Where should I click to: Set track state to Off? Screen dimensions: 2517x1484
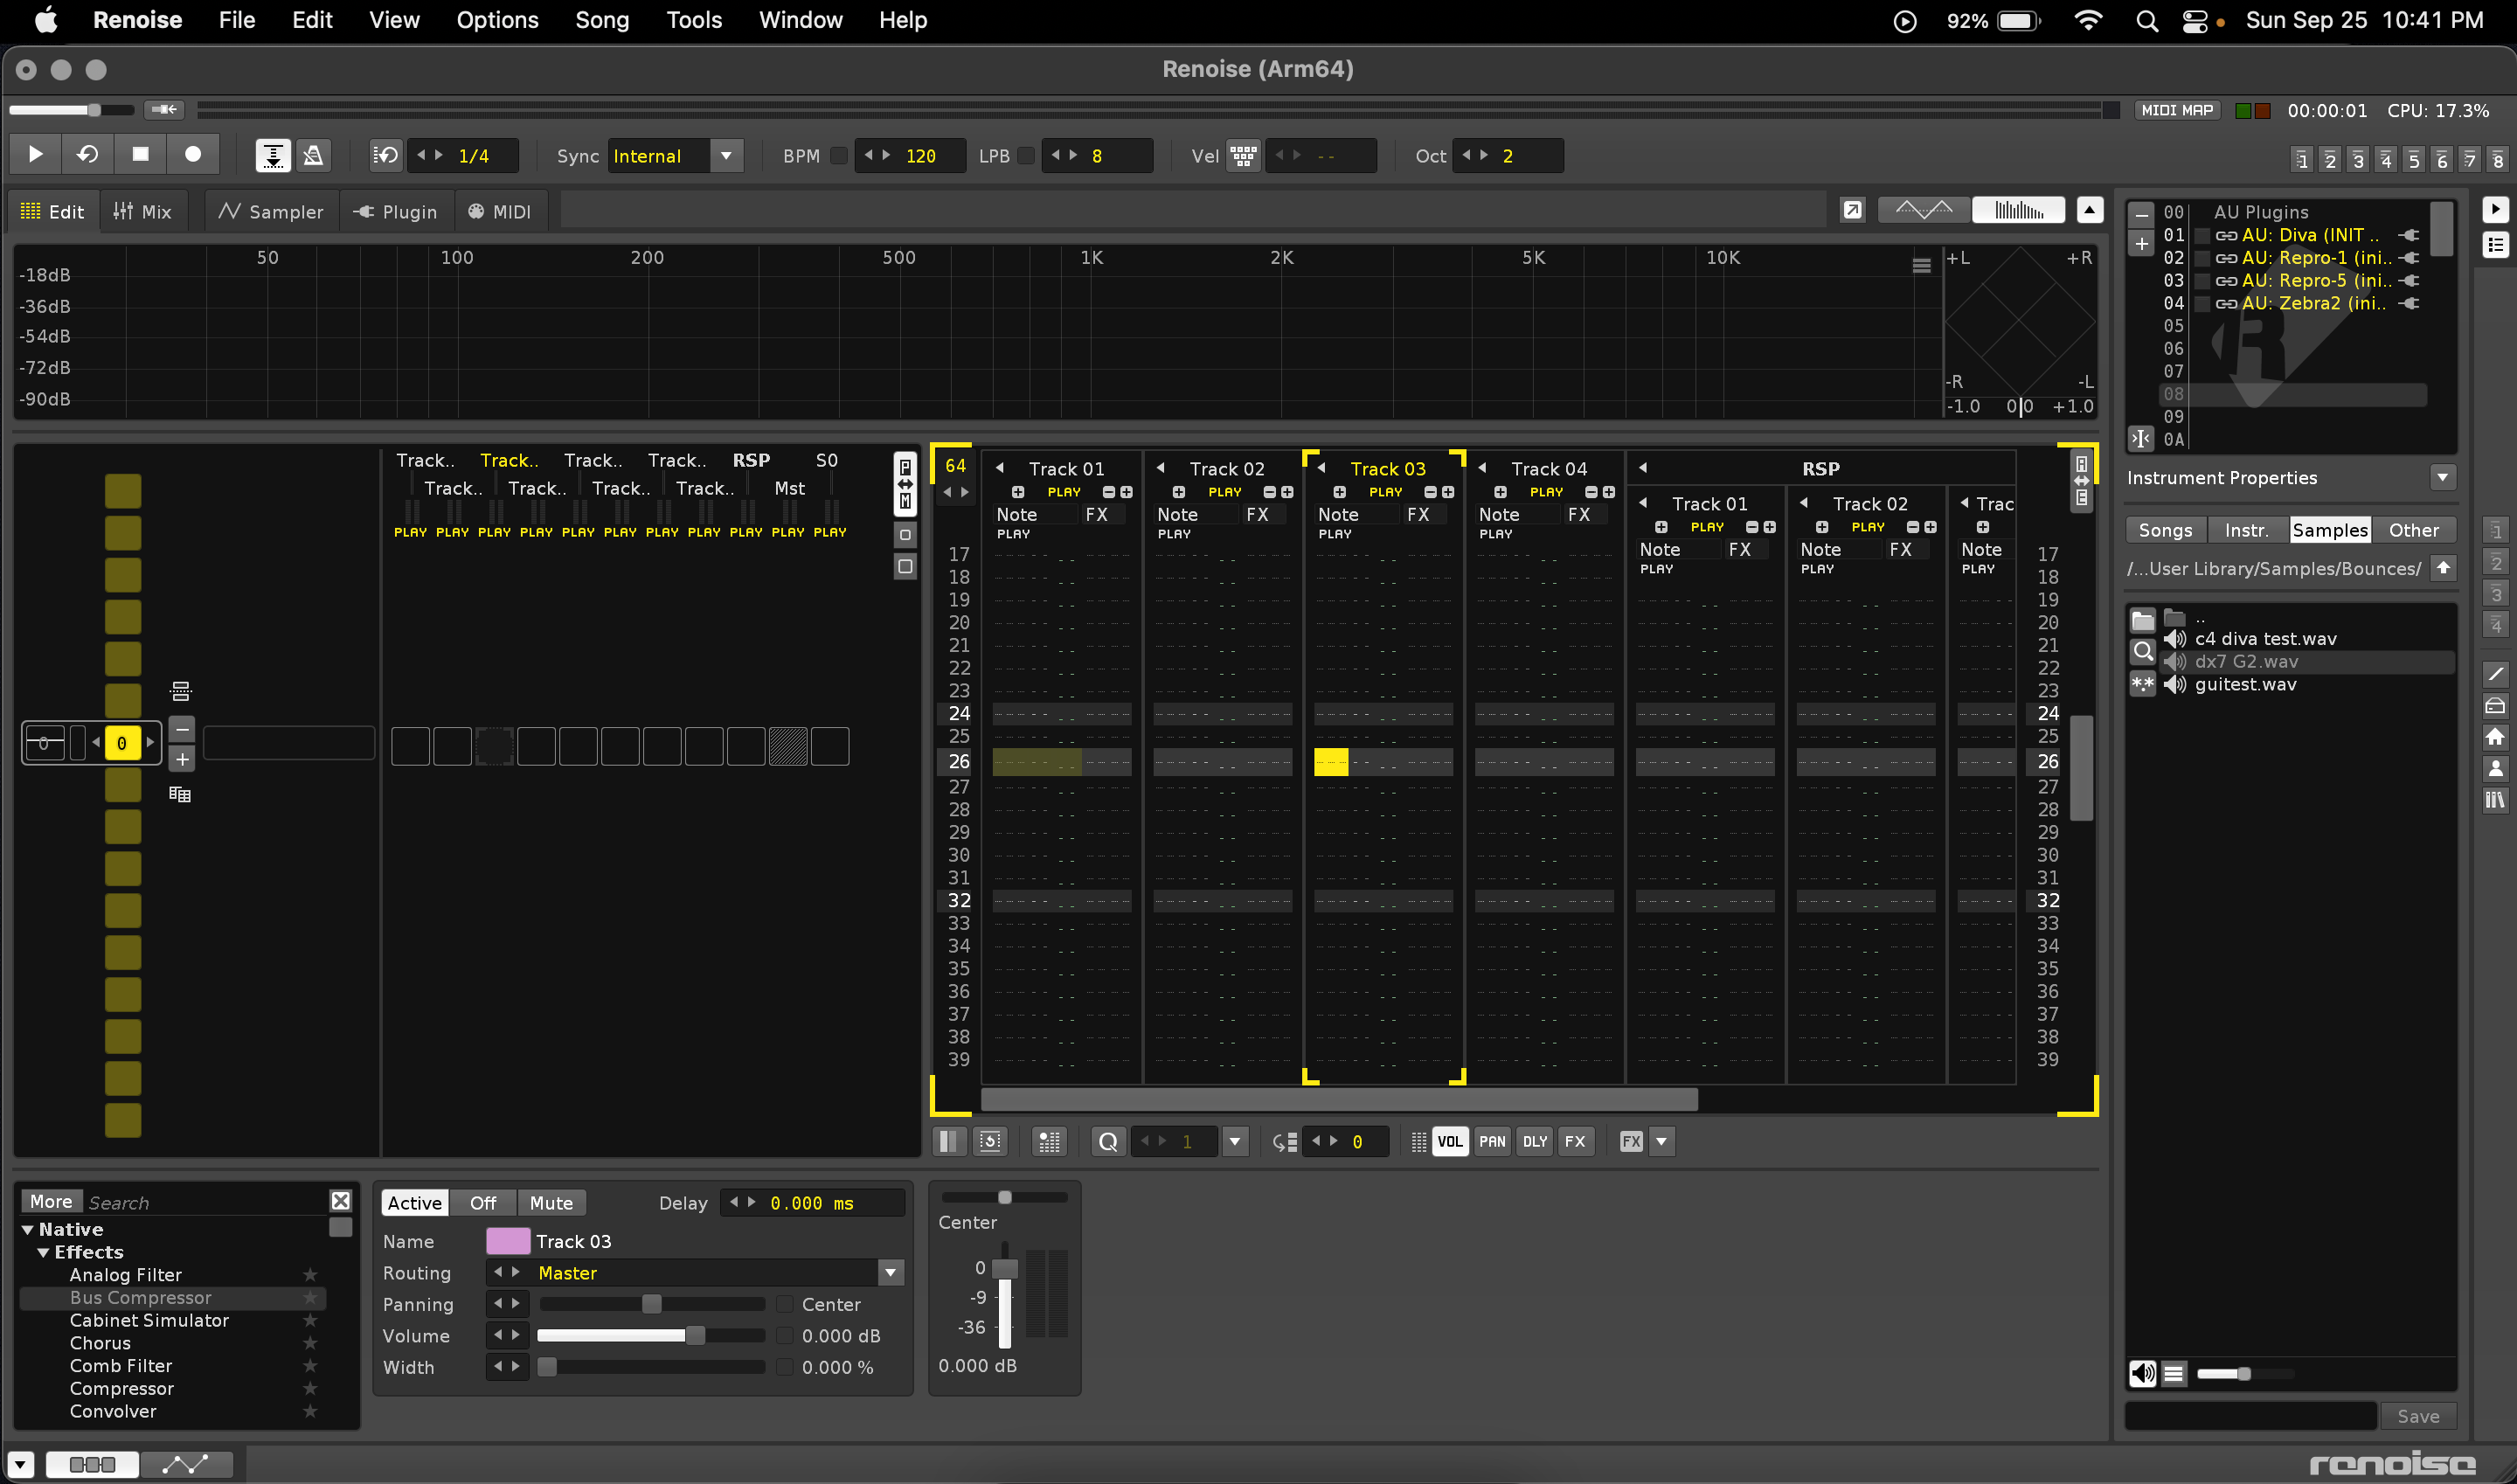483,1203
